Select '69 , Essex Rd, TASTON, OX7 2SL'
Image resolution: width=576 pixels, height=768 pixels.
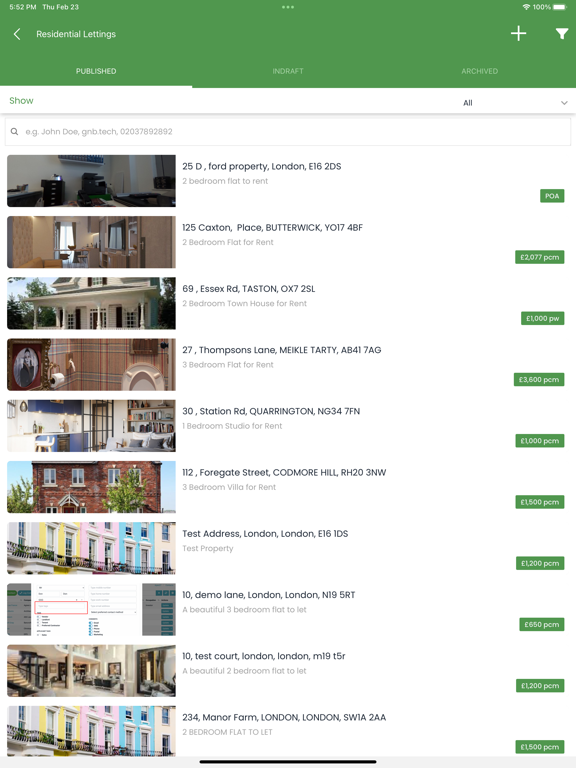[249, 289]
